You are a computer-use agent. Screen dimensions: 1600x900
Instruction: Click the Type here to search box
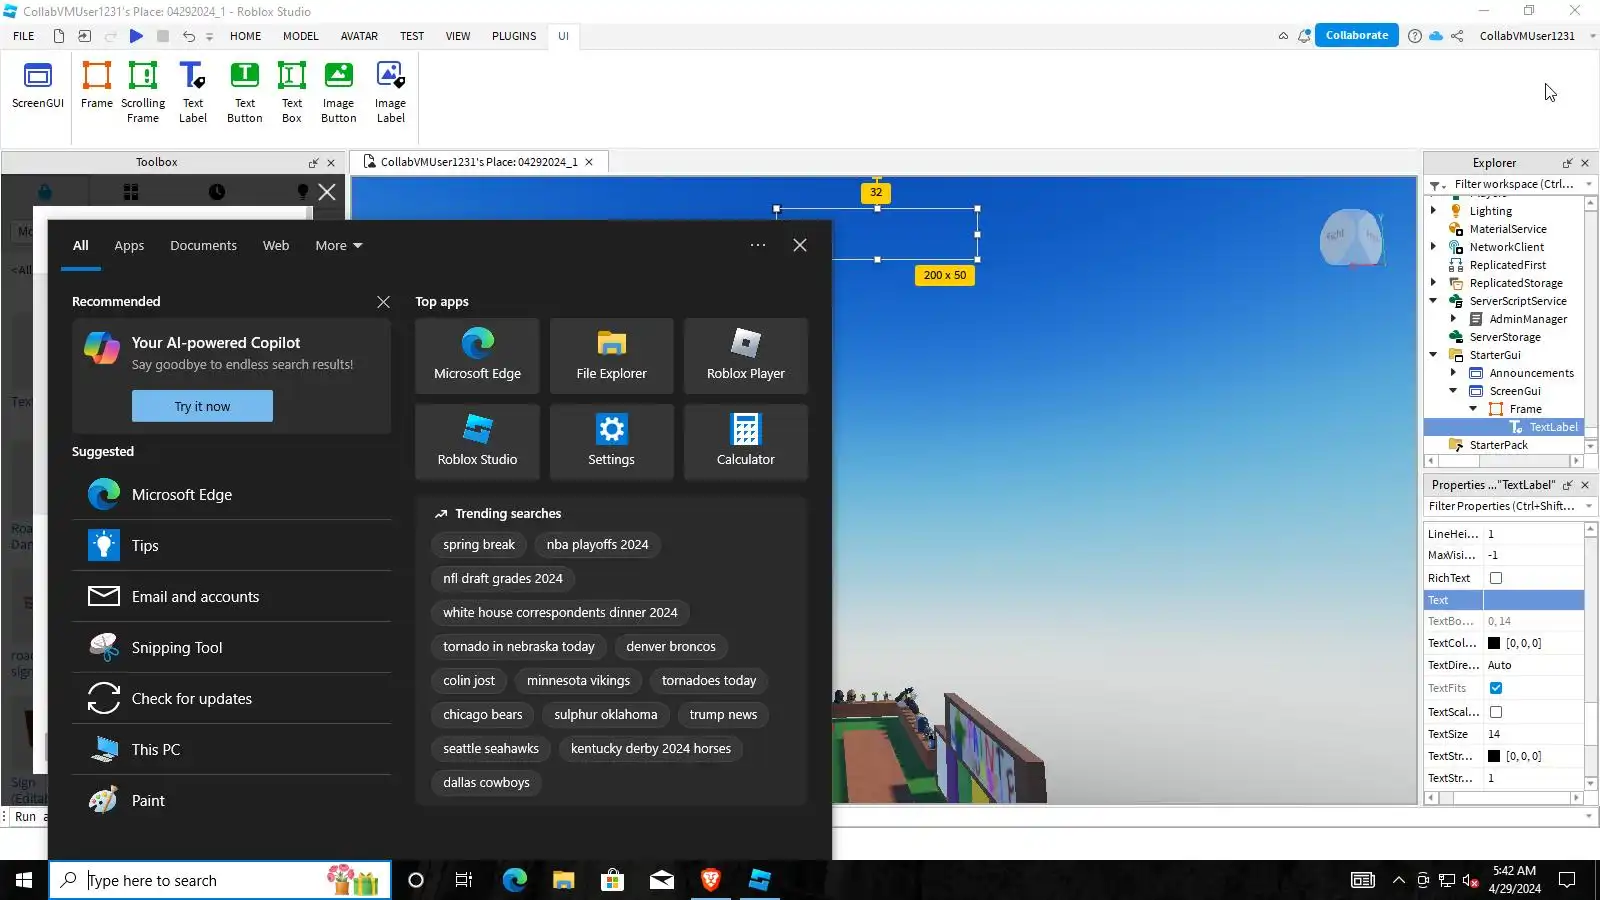(220, 880)
